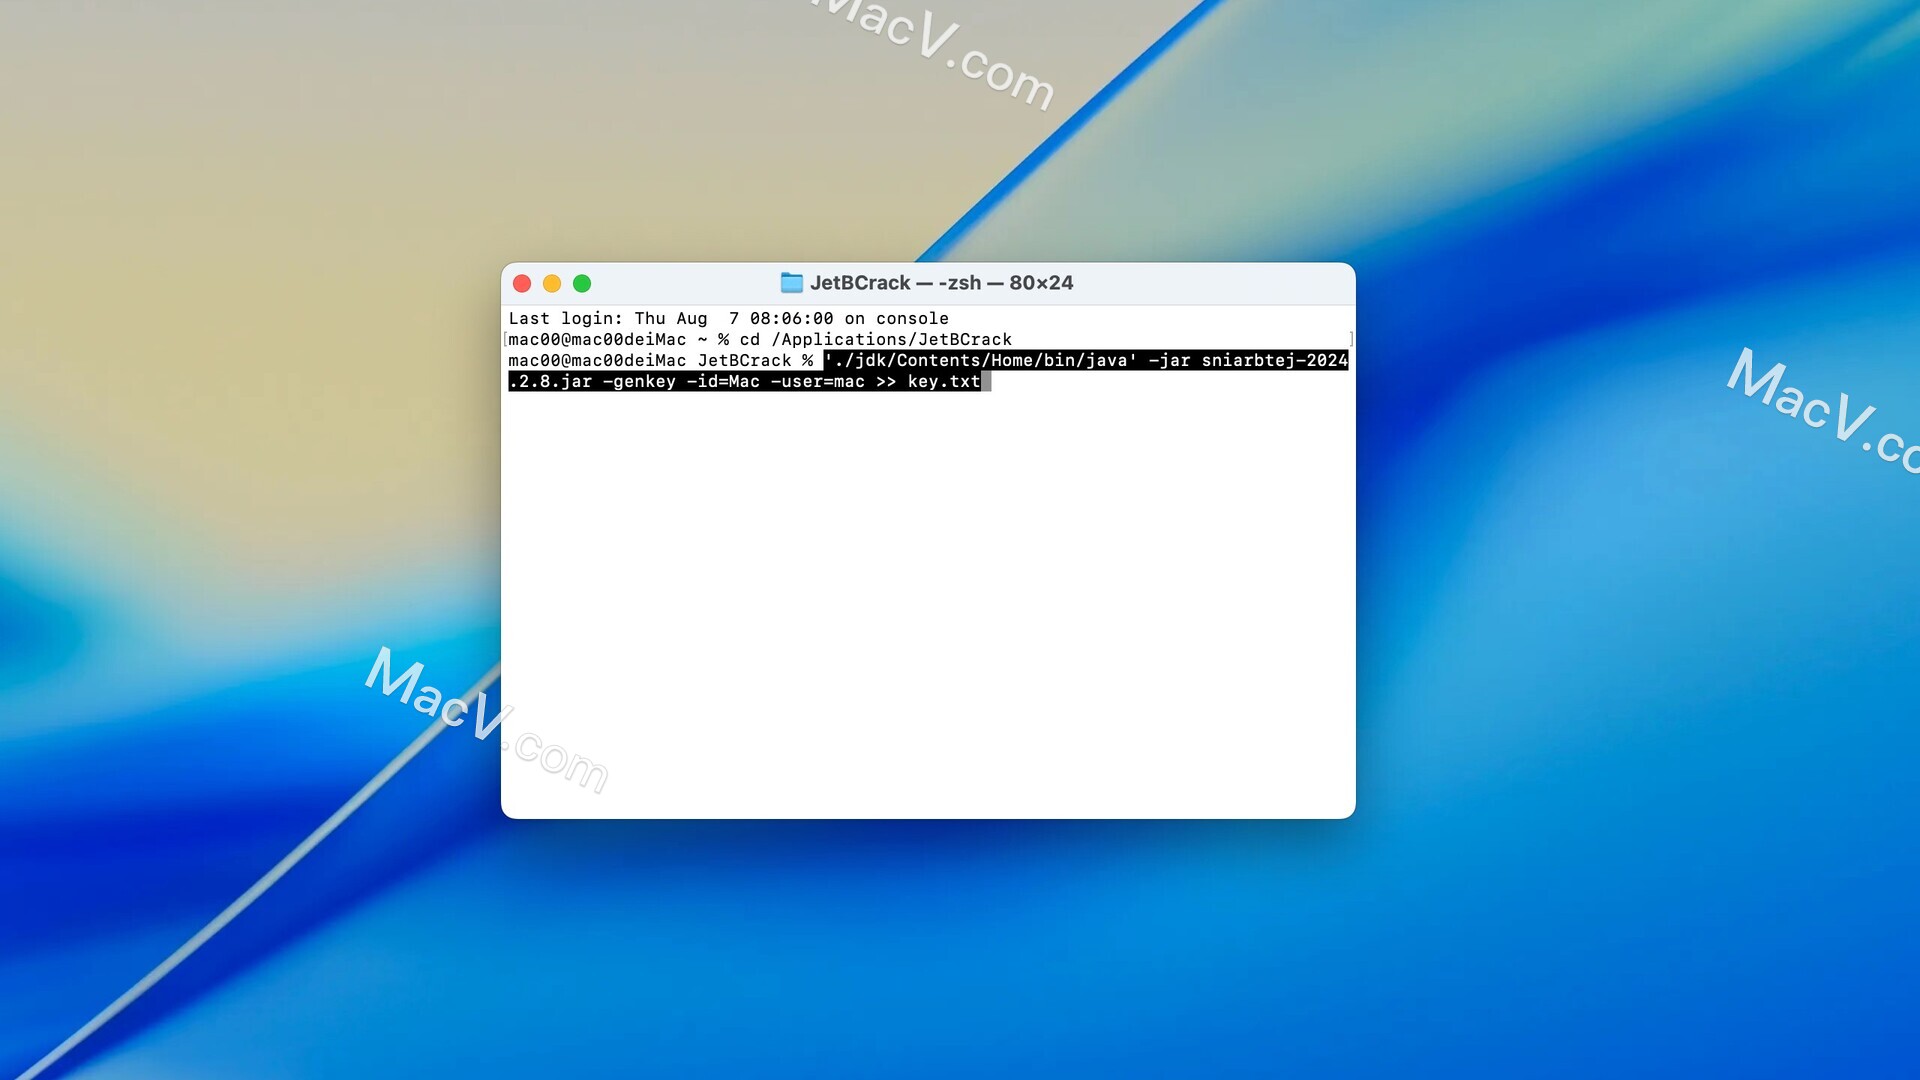Click the -id=Mac argument
This screenshot has width=1920, height=1080.
[x=723, y=381]
